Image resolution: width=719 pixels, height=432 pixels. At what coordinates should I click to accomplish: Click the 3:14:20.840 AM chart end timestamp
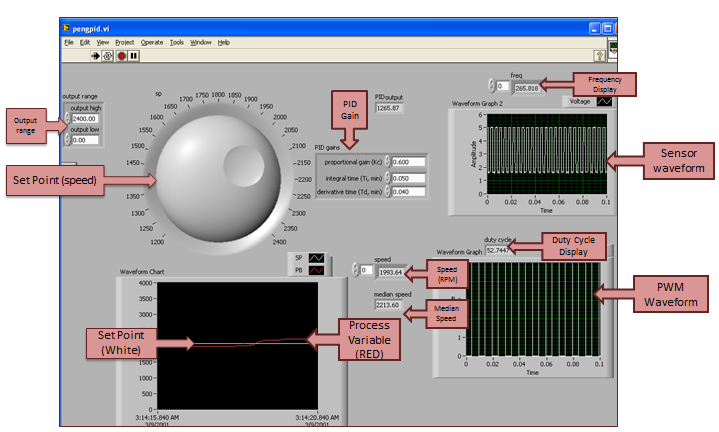(x=317, y=418)
